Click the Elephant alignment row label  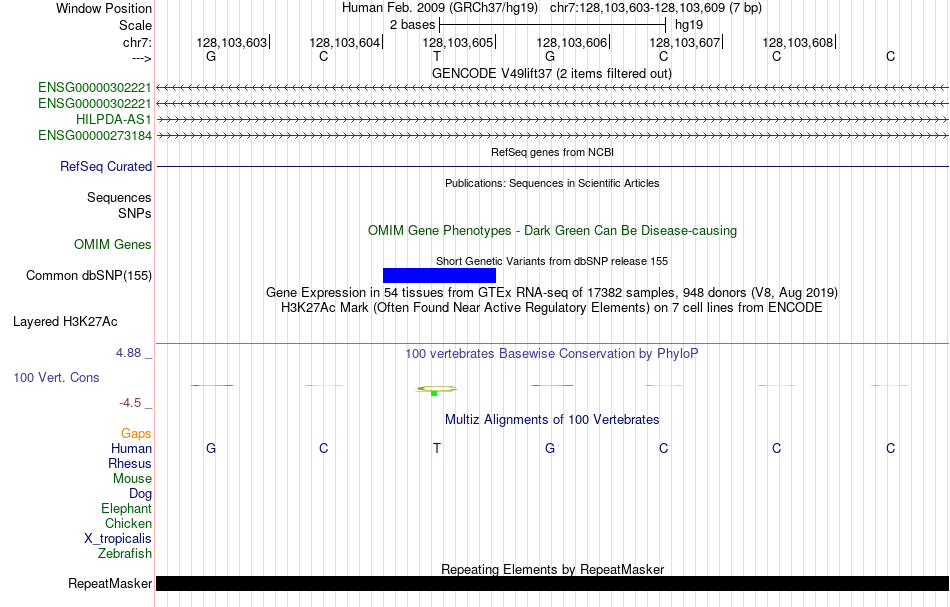[127, 508]
